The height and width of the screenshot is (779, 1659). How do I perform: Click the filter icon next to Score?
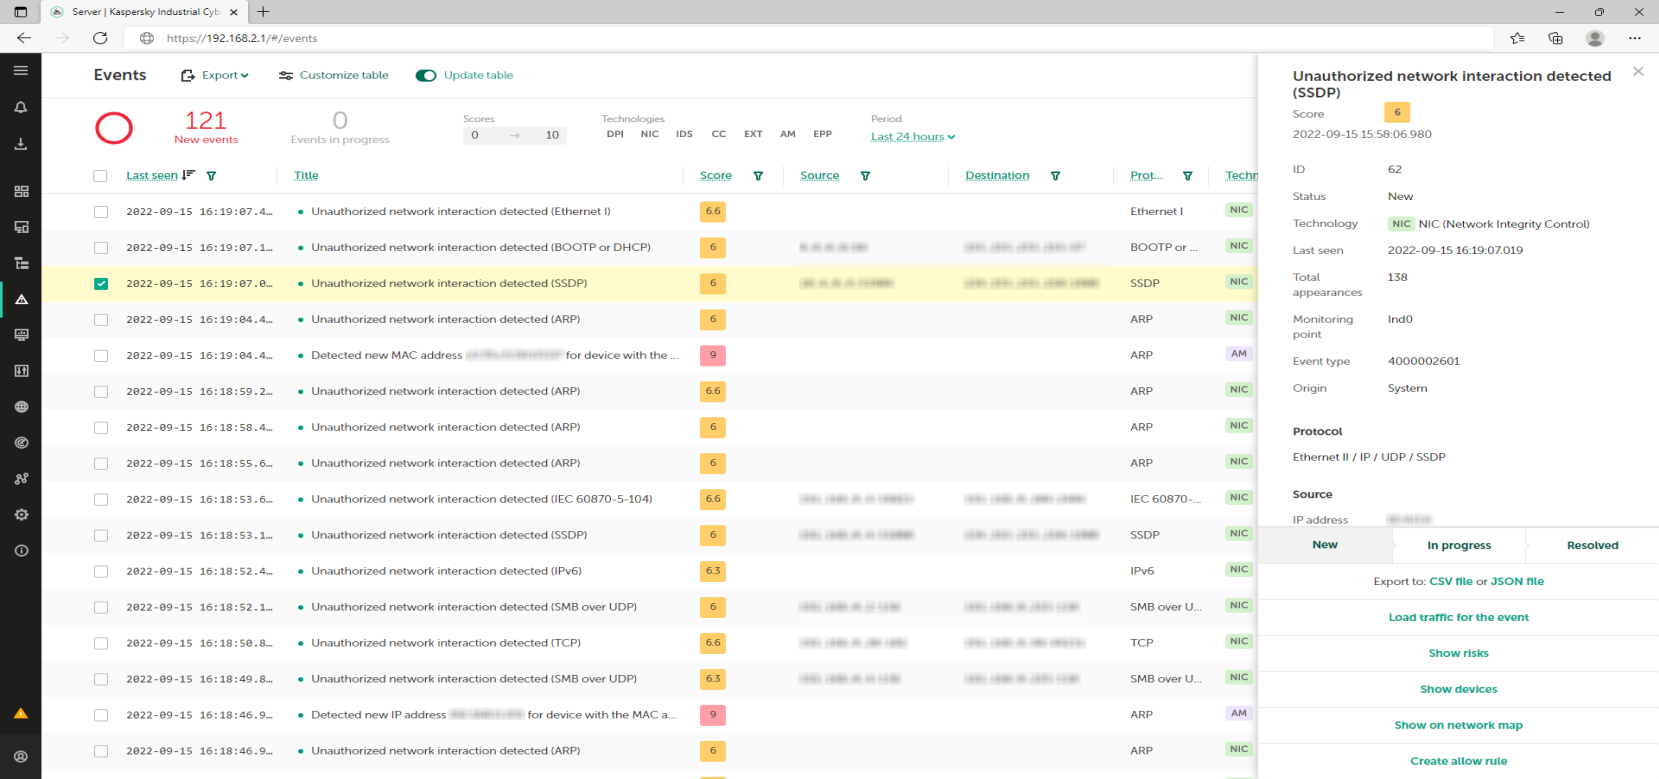coord(758,176)
